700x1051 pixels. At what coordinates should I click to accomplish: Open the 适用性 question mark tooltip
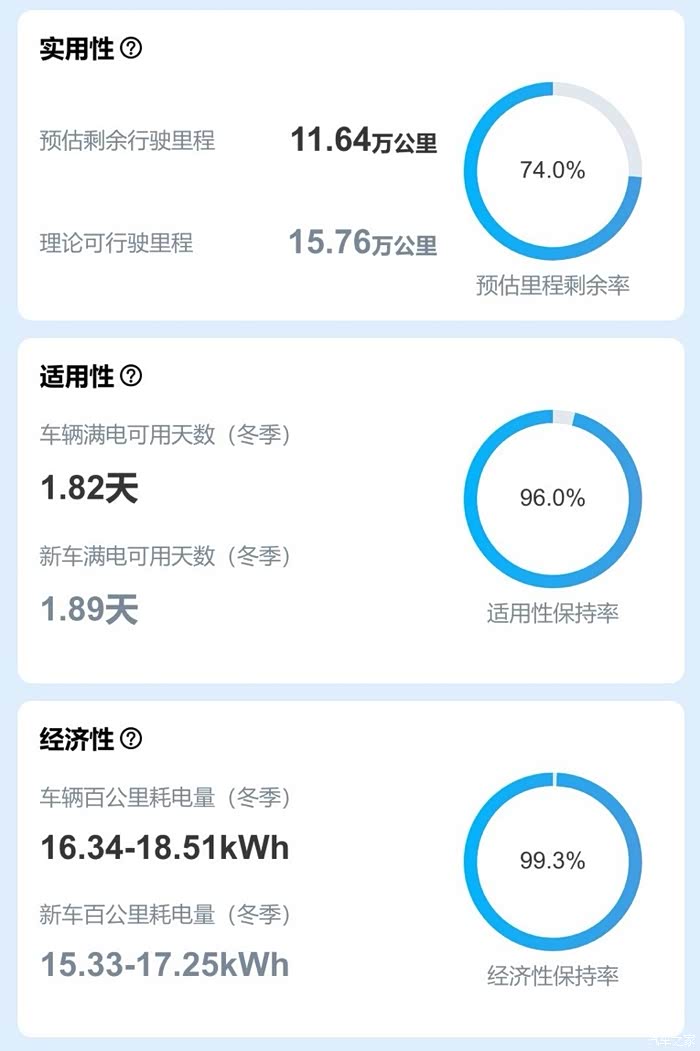point(131,376)
